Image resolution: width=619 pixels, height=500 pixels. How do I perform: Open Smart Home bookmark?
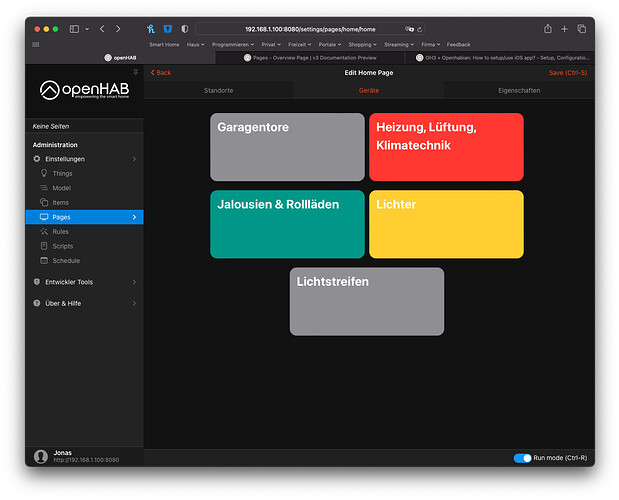pos(164,45)
